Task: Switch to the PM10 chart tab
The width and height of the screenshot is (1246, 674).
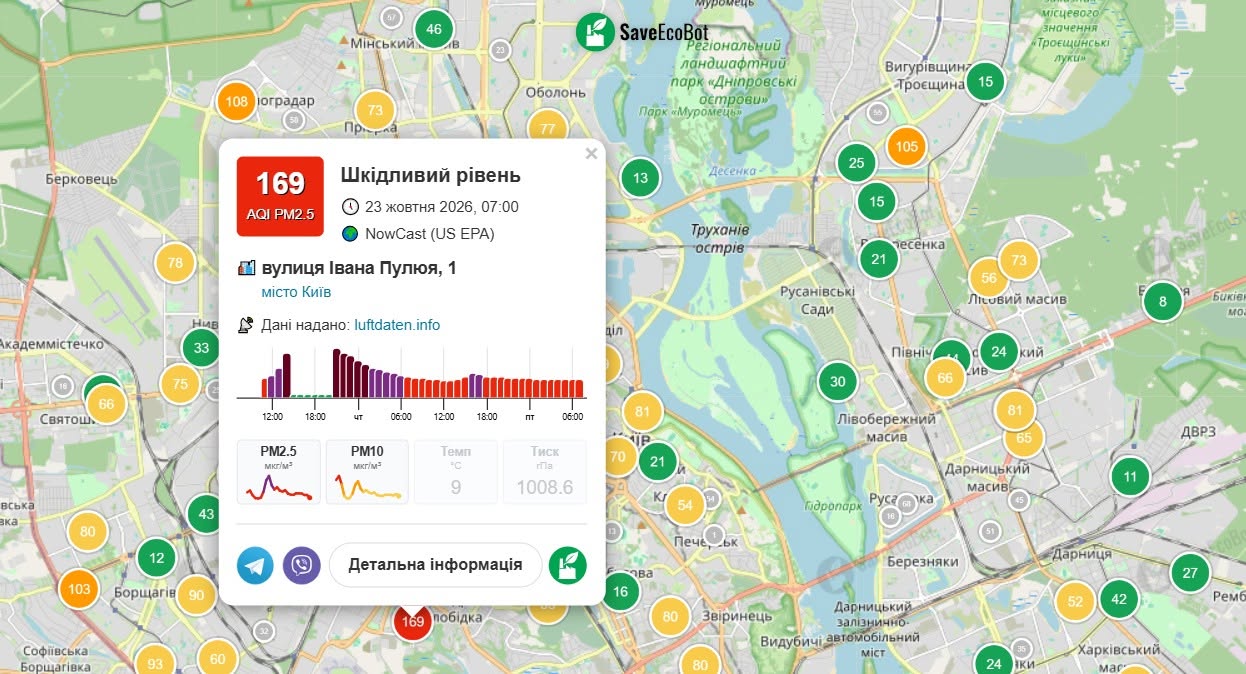Action: tap(367, 472)
